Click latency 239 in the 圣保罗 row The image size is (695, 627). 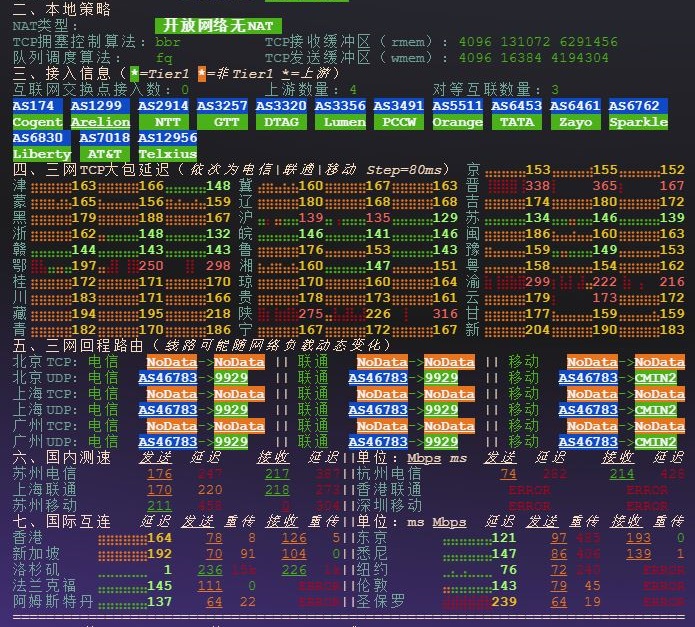point(504,602)
